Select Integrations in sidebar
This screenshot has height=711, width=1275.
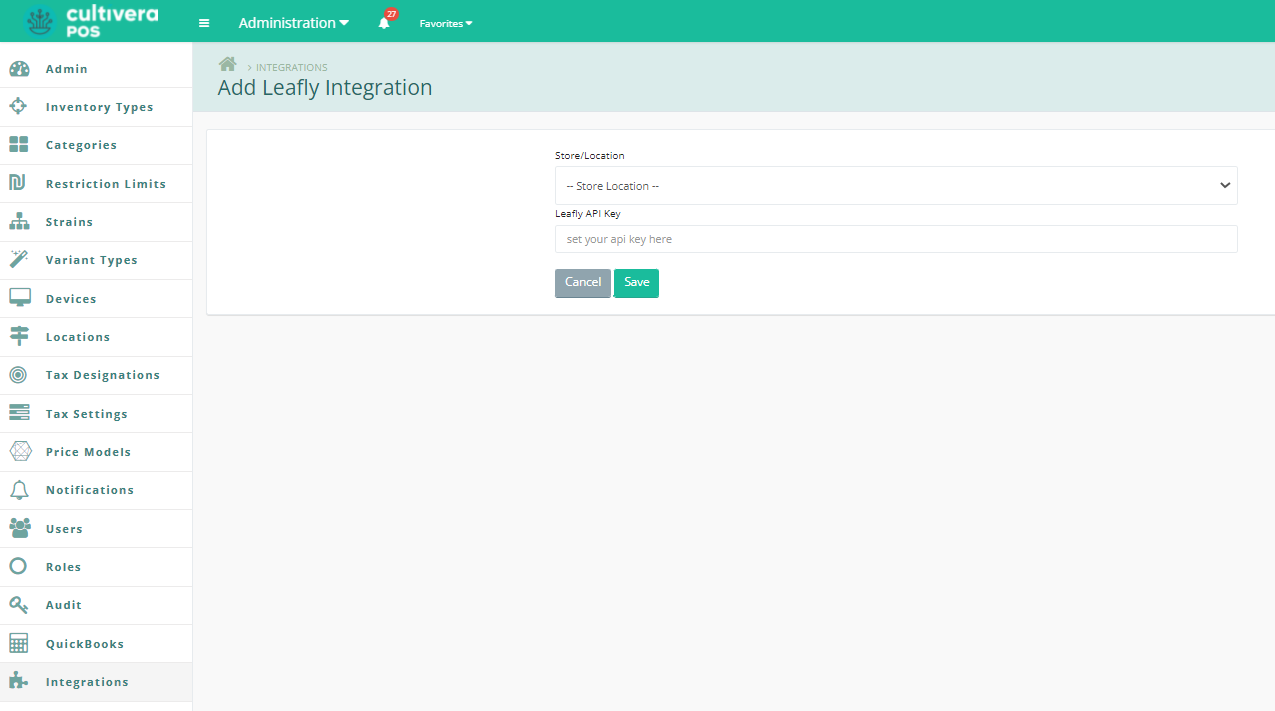(x=96, y=682)
